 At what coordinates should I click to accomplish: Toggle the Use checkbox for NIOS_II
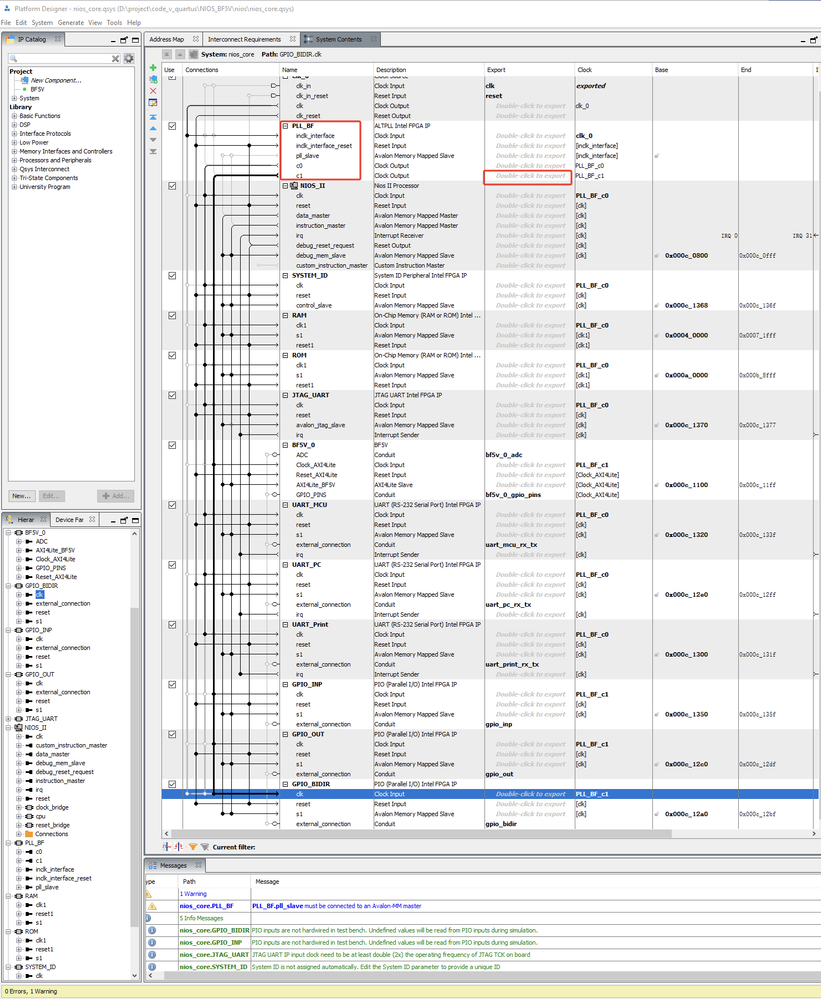(x=172, y=186)
